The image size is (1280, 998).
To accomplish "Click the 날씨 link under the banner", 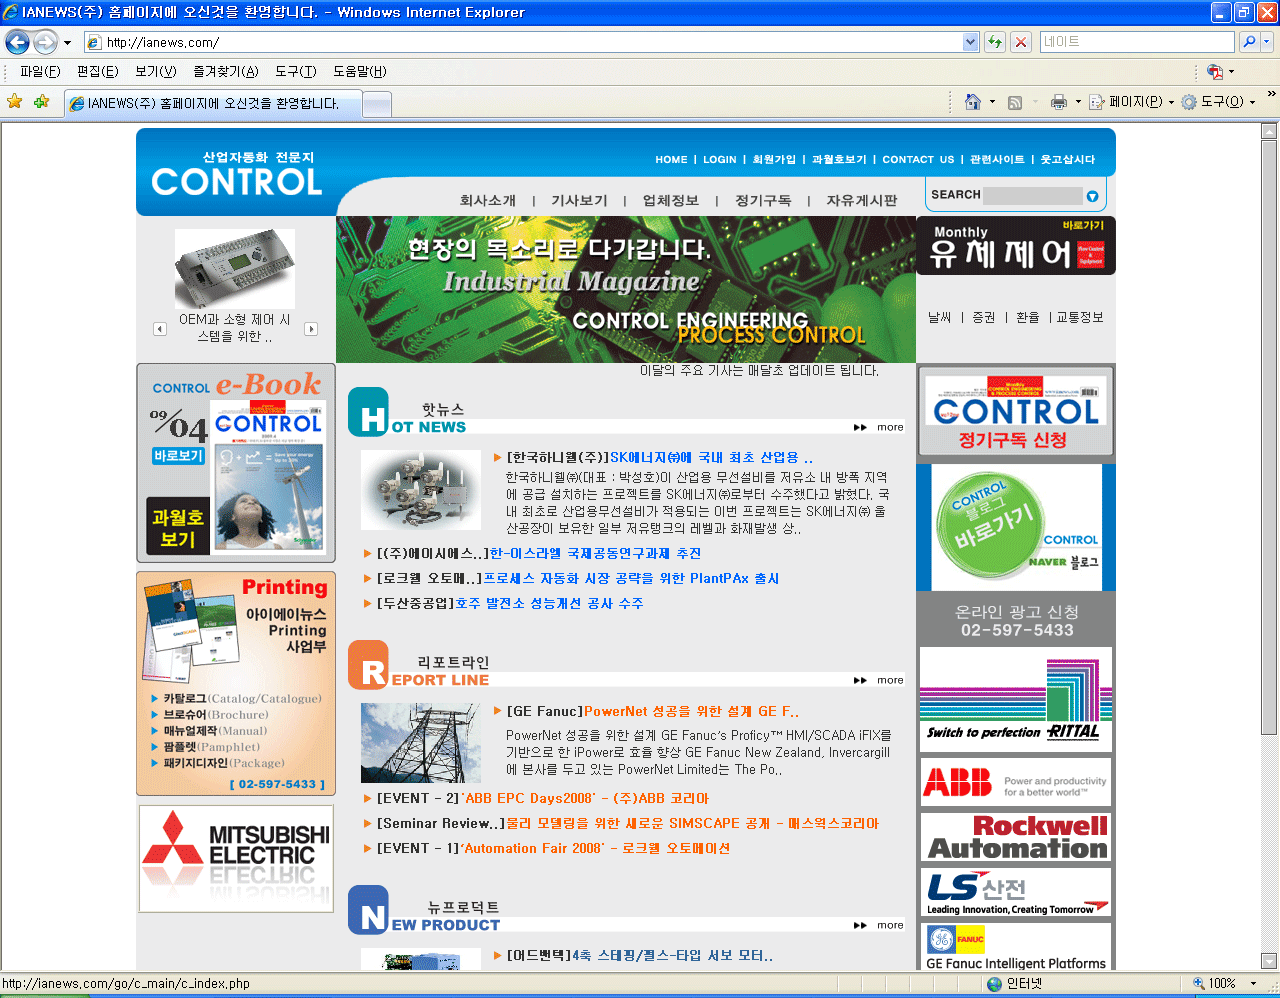I will point(940,317).
